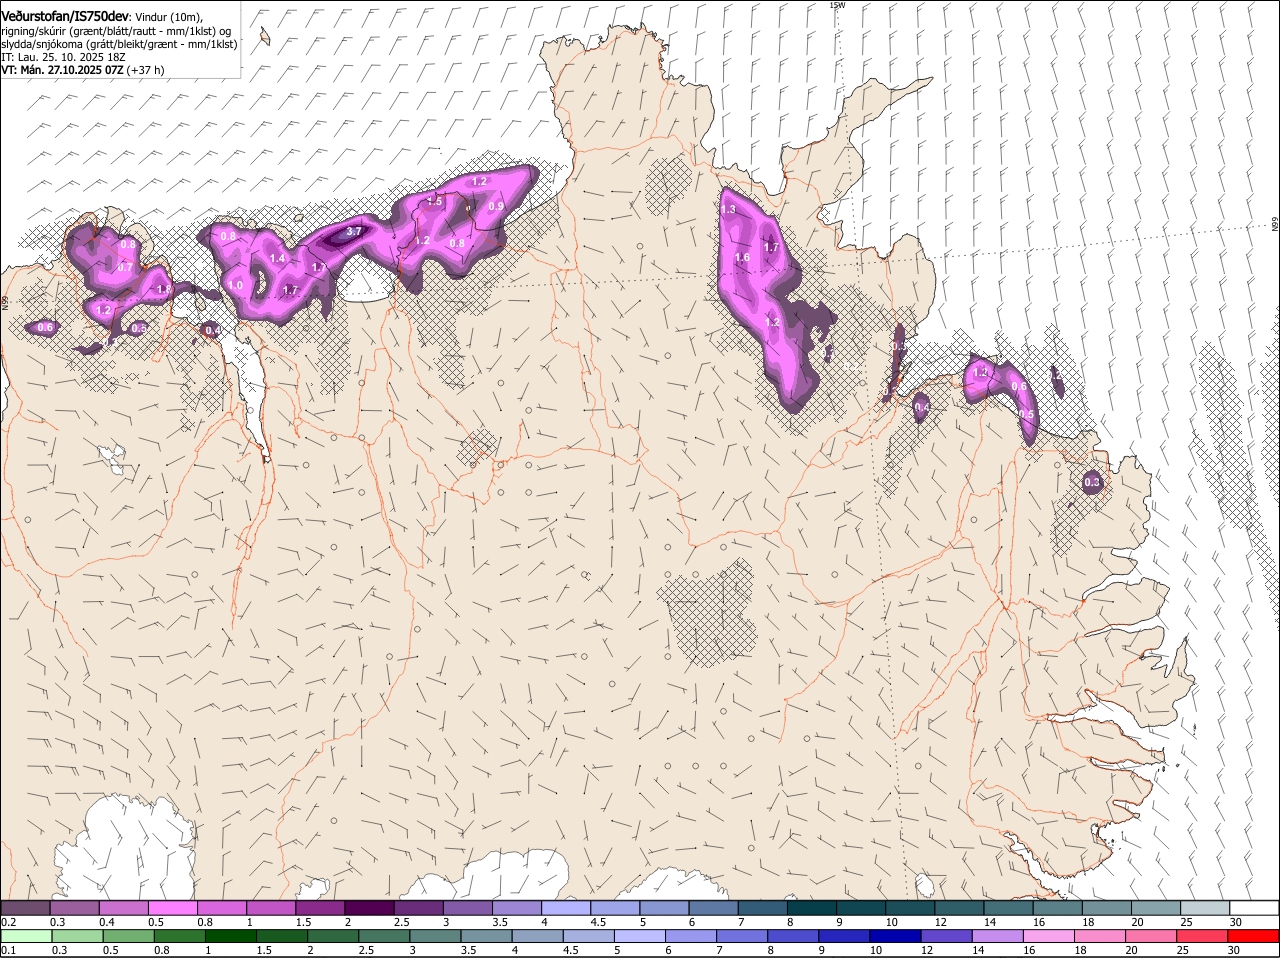Pick green-row swatch between 4.5 and 5
Viewport: 1280px width, 958px height.
pyautogui.click(x=589, y=936)
